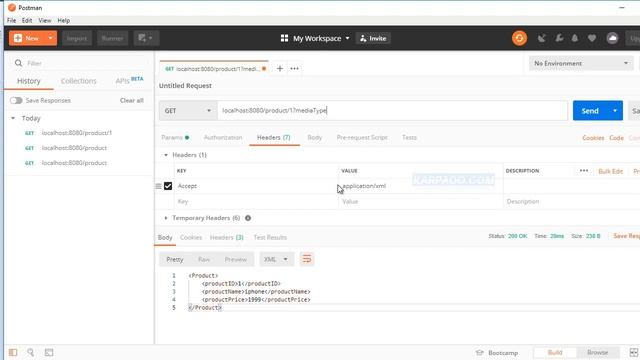The width and height of the screenshot is (640, 360).
Task: Open the Params request tab
Action: [x=175, y=138]
